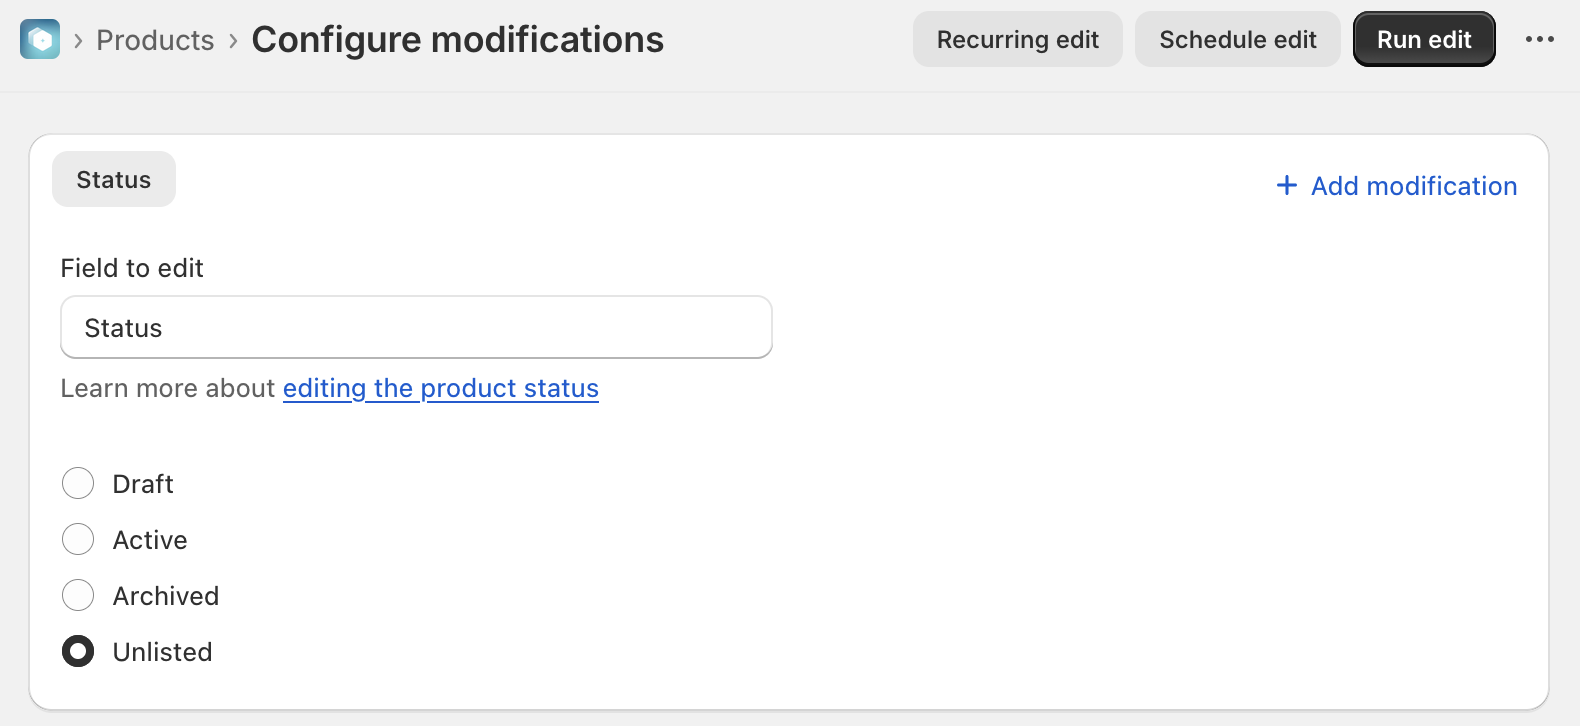Click the plus icon beside Add modification

[1287, 186]
